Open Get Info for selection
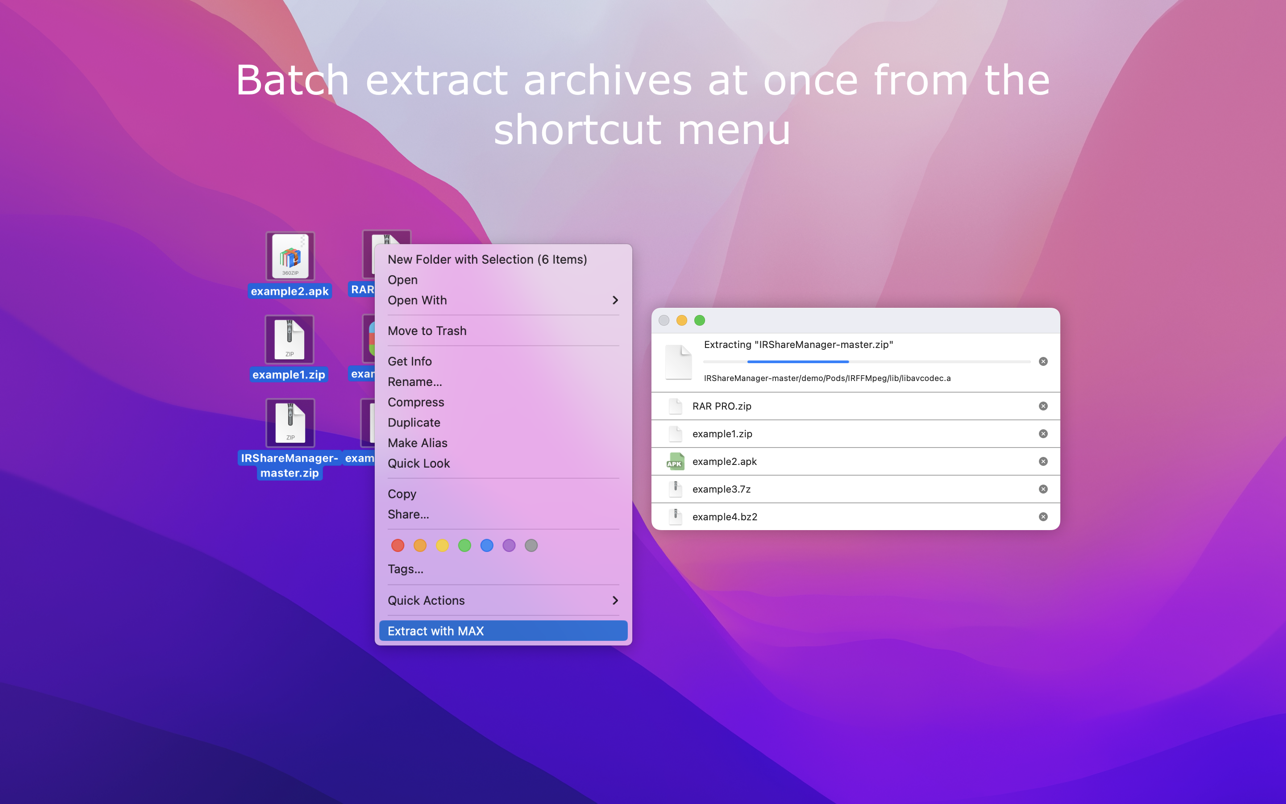The image size is (1286, 804). click(410, 361)
